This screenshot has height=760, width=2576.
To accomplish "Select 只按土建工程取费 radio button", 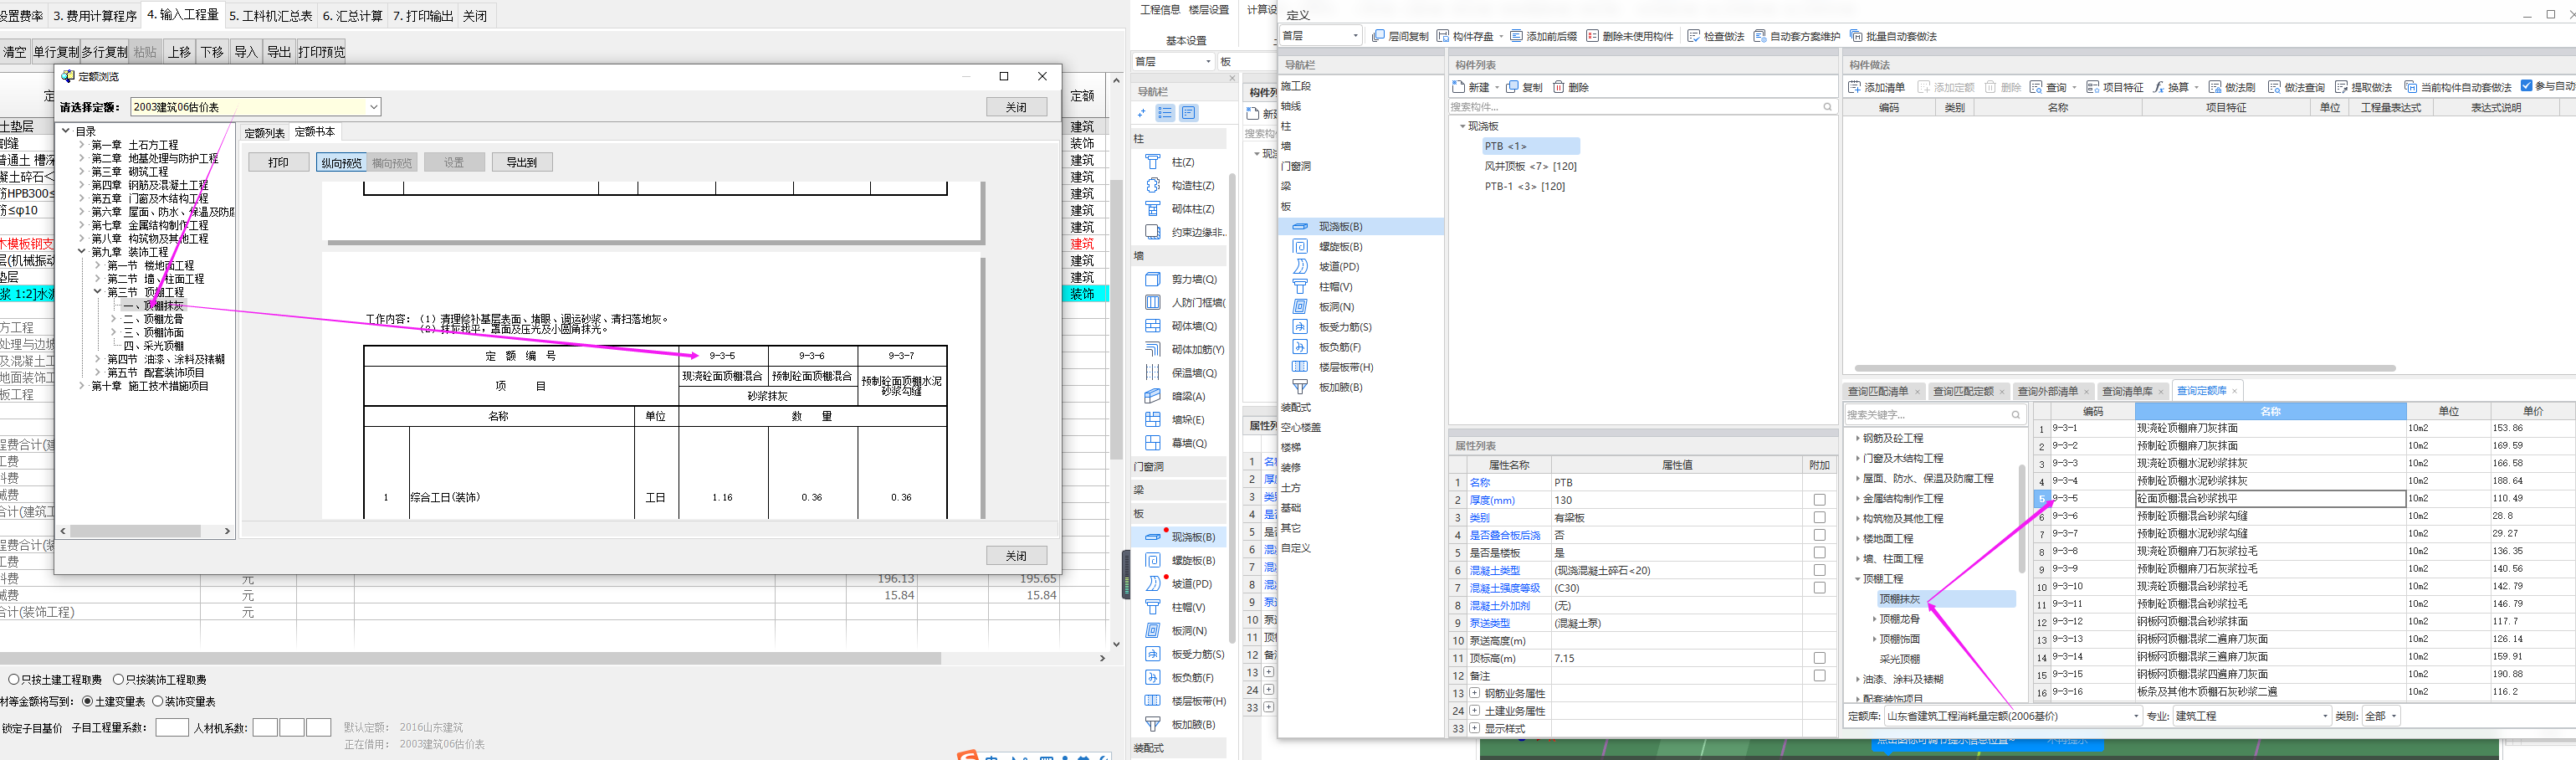I will tap(14, 680).
